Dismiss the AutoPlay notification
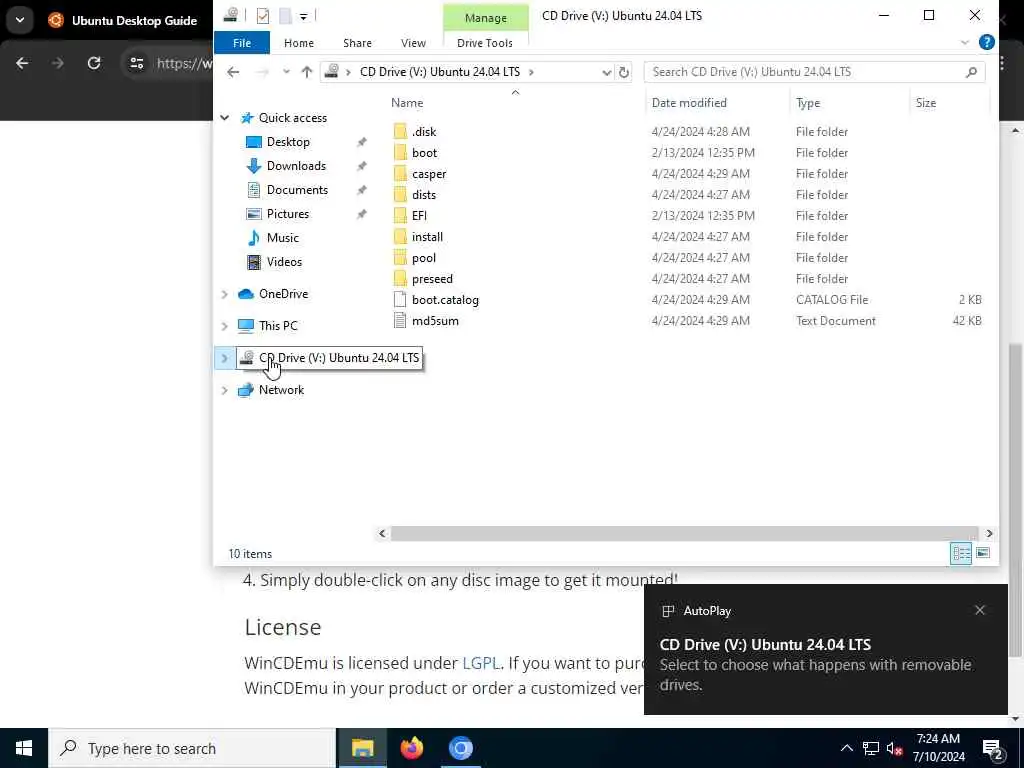 click(x=980, y=610)
